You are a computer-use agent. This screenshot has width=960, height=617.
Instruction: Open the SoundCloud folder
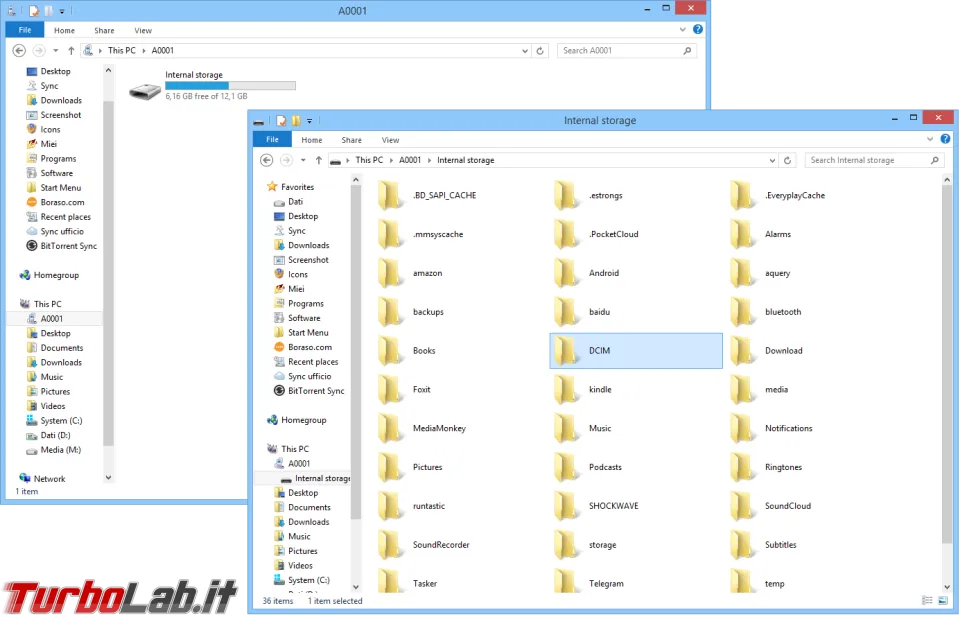pos(771,506)
